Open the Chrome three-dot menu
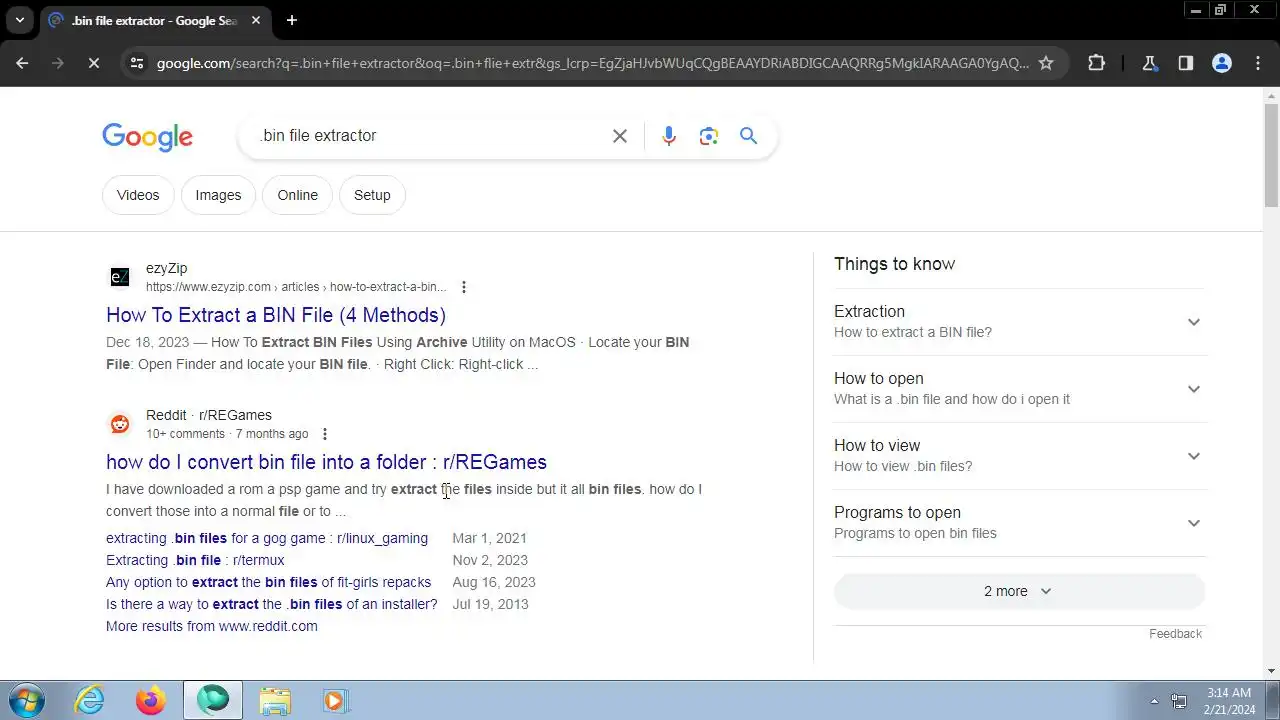1280x720 pixels. [1257, 63]
